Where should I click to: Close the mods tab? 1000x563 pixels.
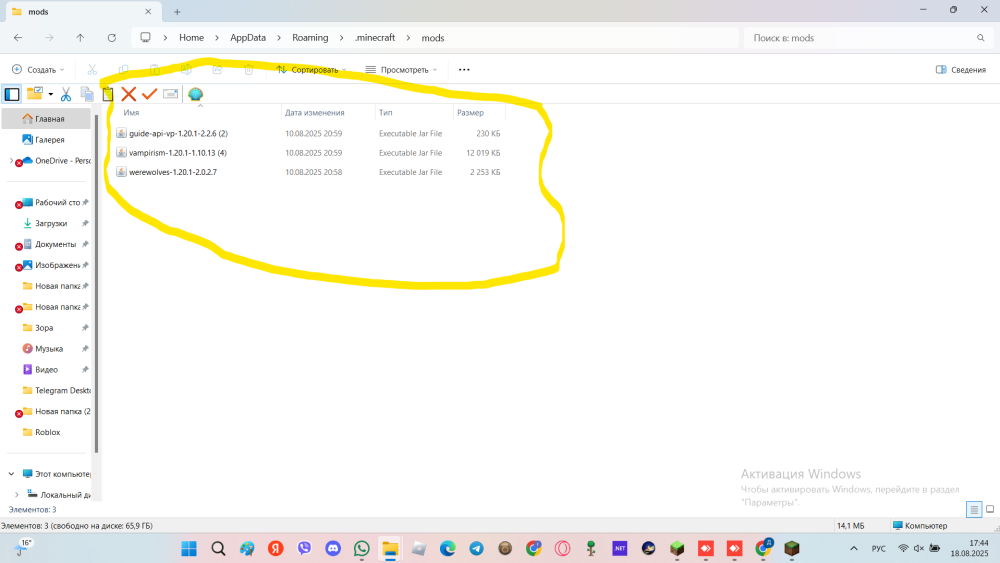[148, 11]
